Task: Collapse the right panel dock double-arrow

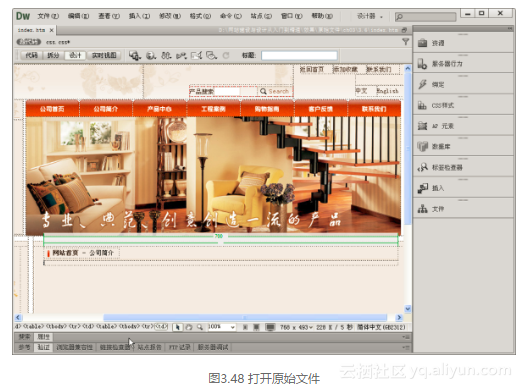Action: pyautogui.click(x=510, y=29)
